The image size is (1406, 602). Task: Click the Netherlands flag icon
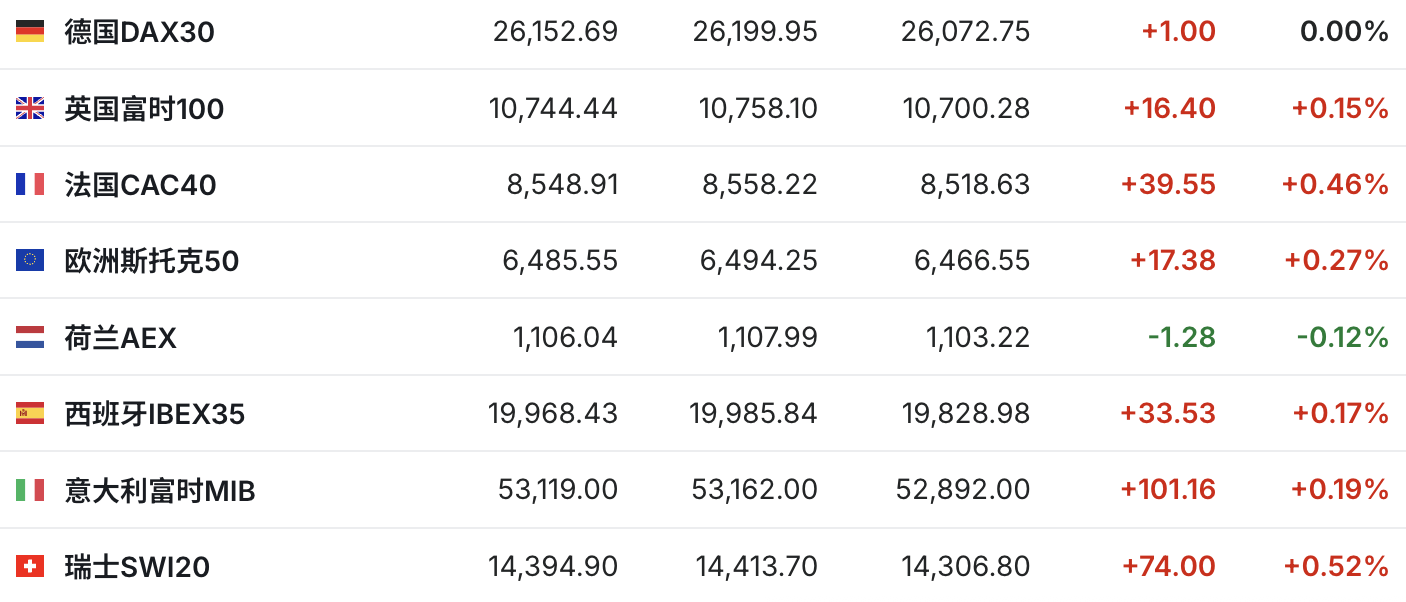(30, 337)
